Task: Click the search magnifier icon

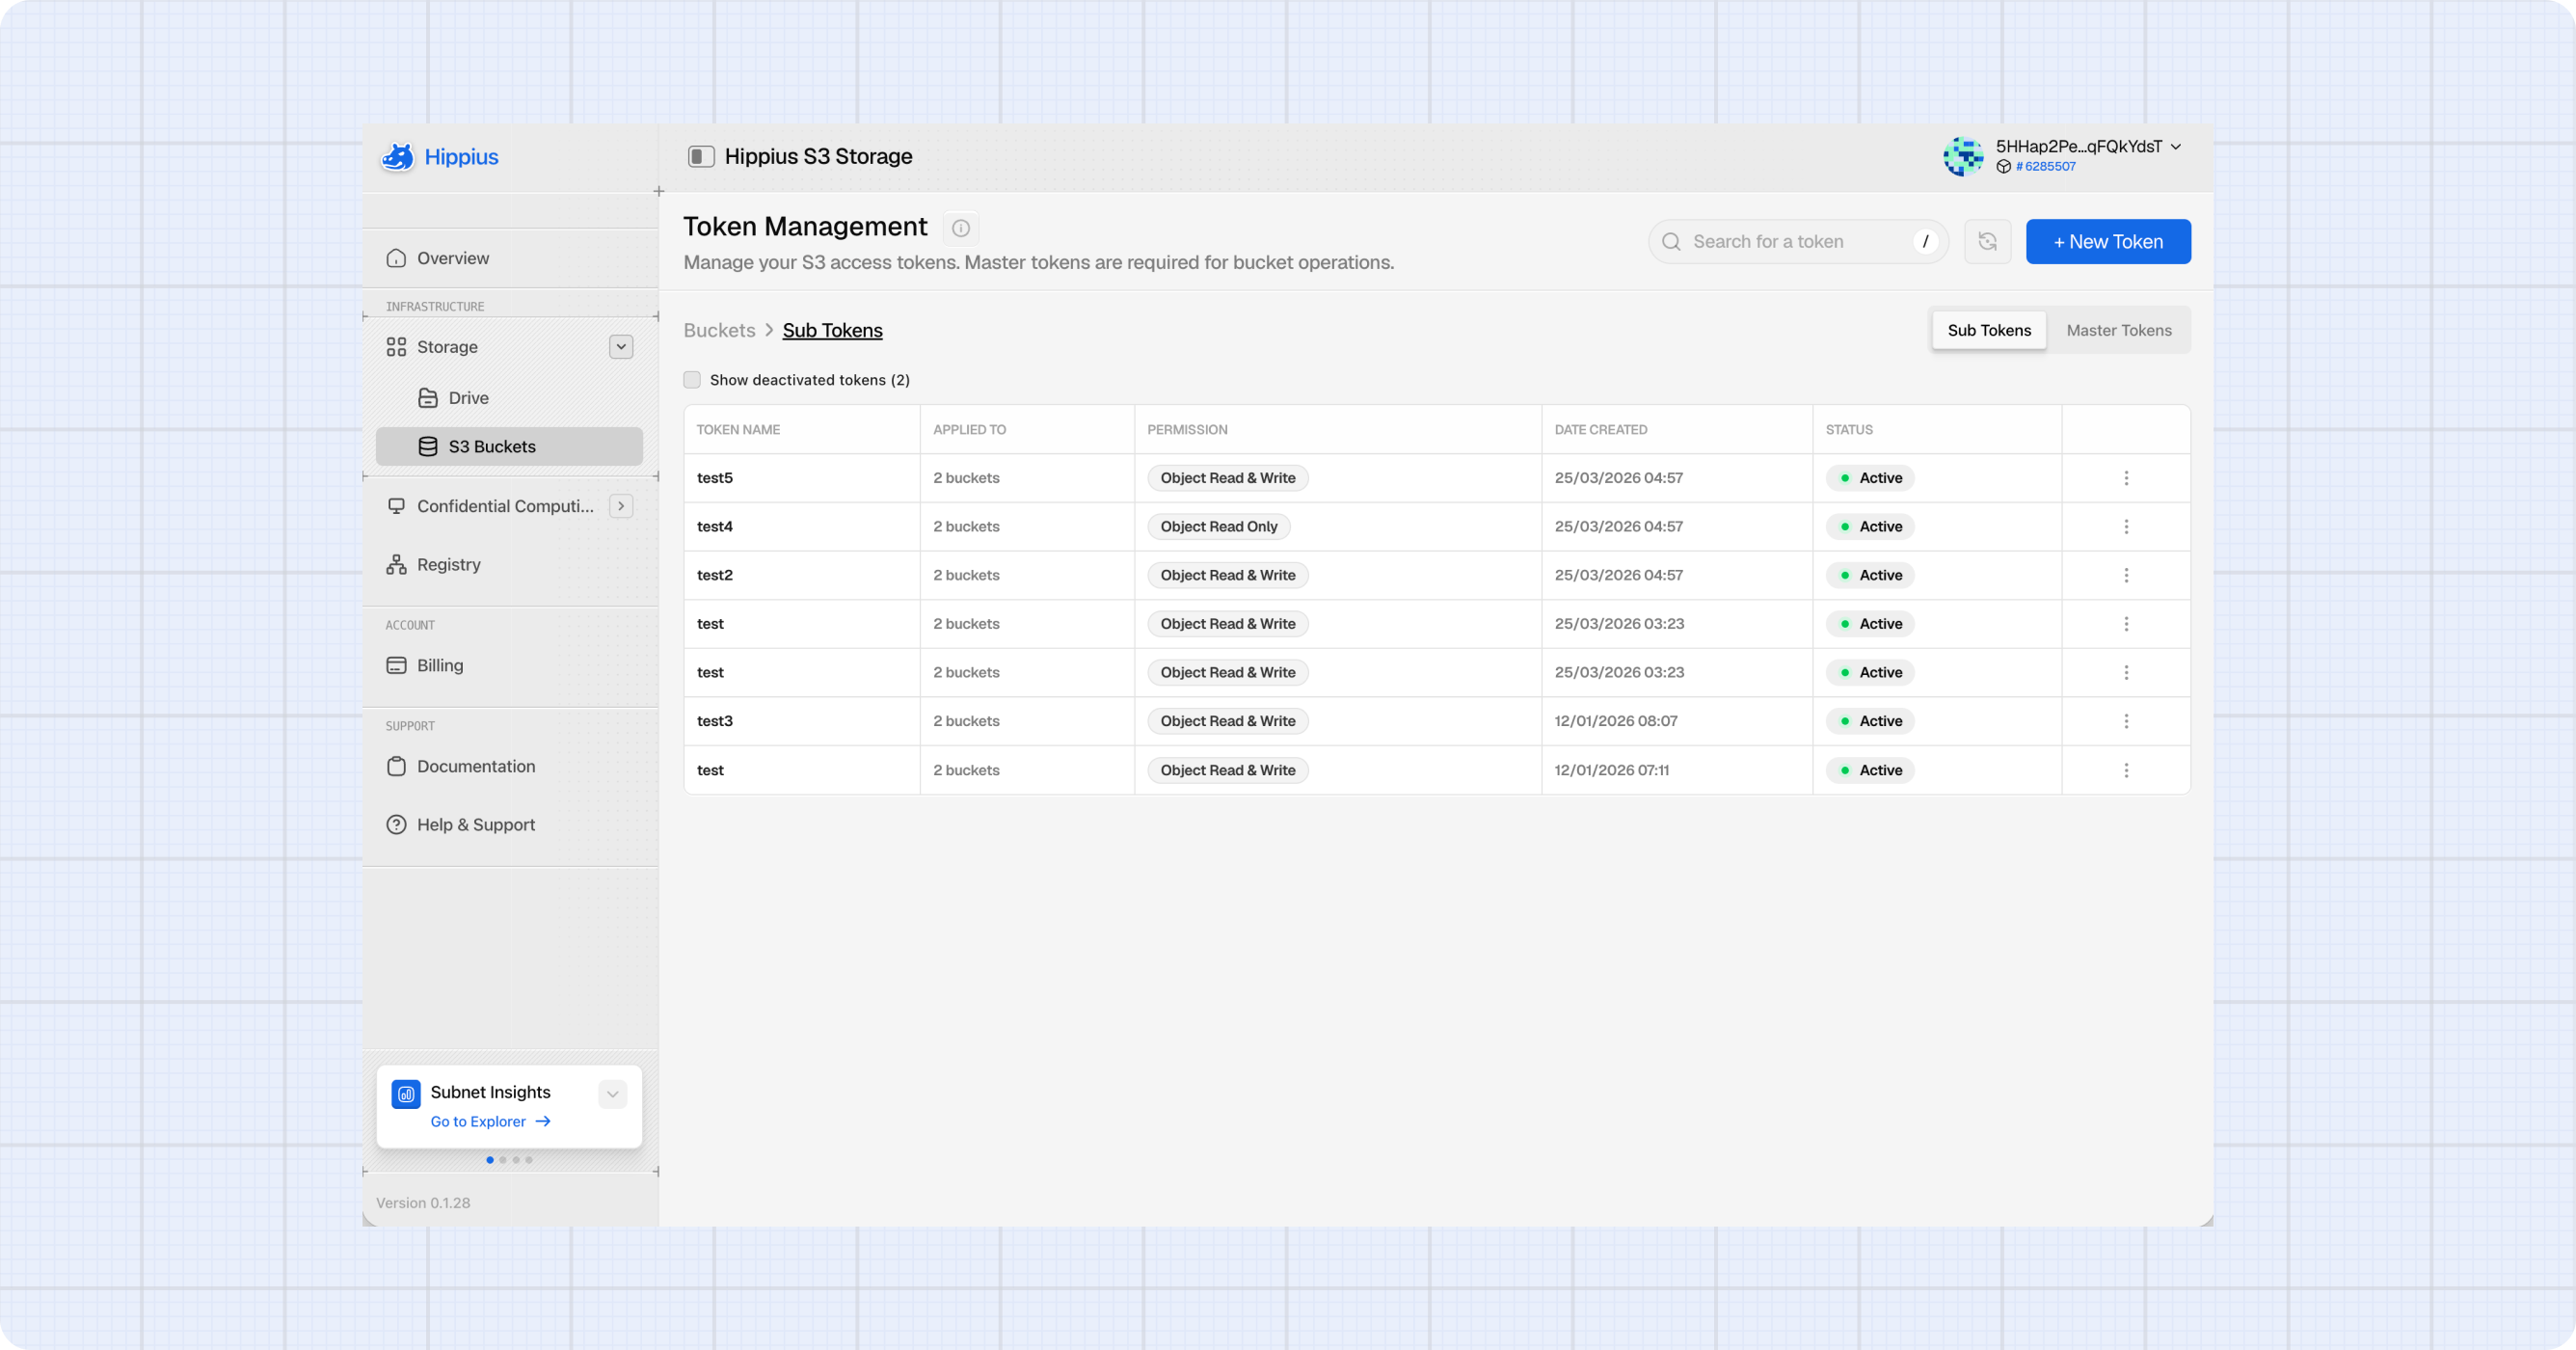Action: tap(1671, 242)
